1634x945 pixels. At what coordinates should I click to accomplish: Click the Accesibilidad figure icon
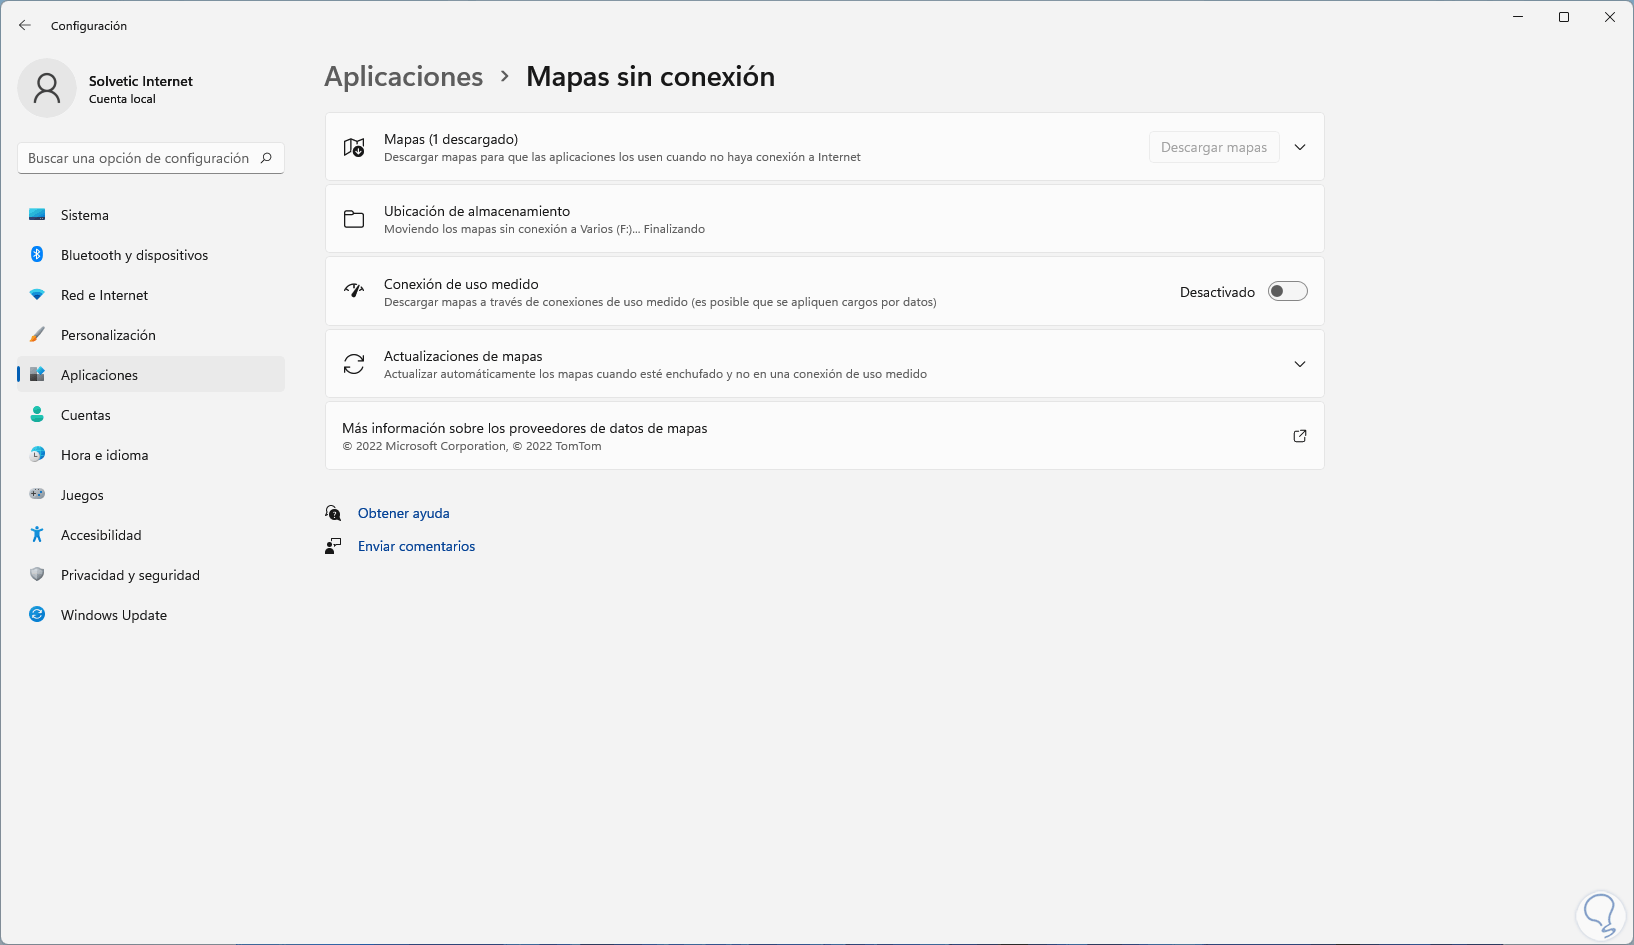pos(37,535)
